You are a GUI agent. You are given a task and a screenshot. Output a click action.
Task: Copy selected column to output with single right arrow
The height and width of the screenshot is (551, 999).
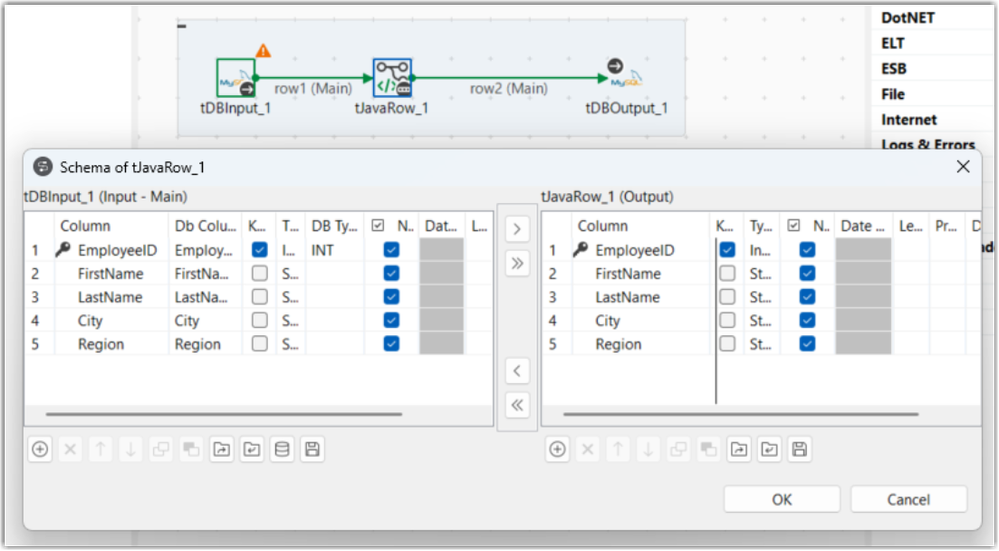pyautogui.click(x=517, y=229)
